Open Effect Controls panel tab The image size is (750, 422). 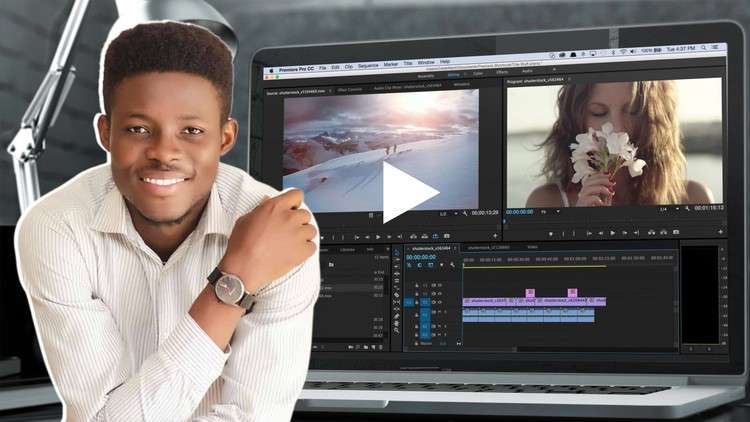[350, 90]
